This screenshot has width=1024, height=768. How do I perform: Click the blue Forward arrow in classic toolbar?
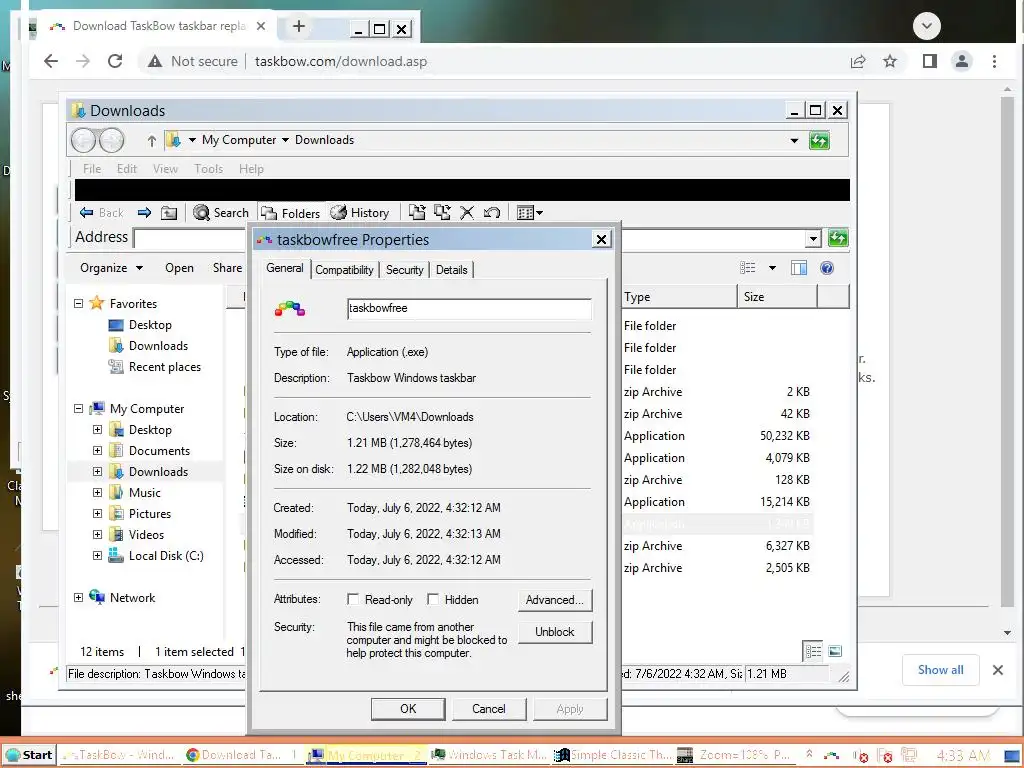(144, 212)
